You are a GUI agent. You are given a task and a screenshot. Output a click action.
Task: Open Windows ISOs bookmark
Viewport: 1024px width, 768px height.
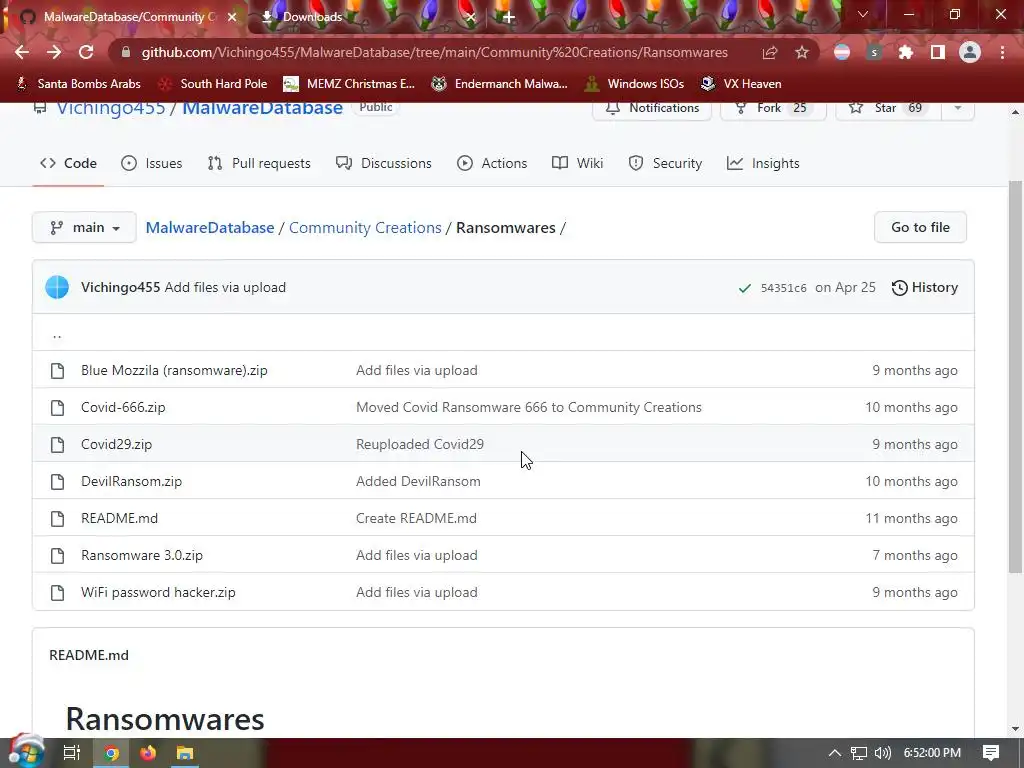[x=634, y=84]
